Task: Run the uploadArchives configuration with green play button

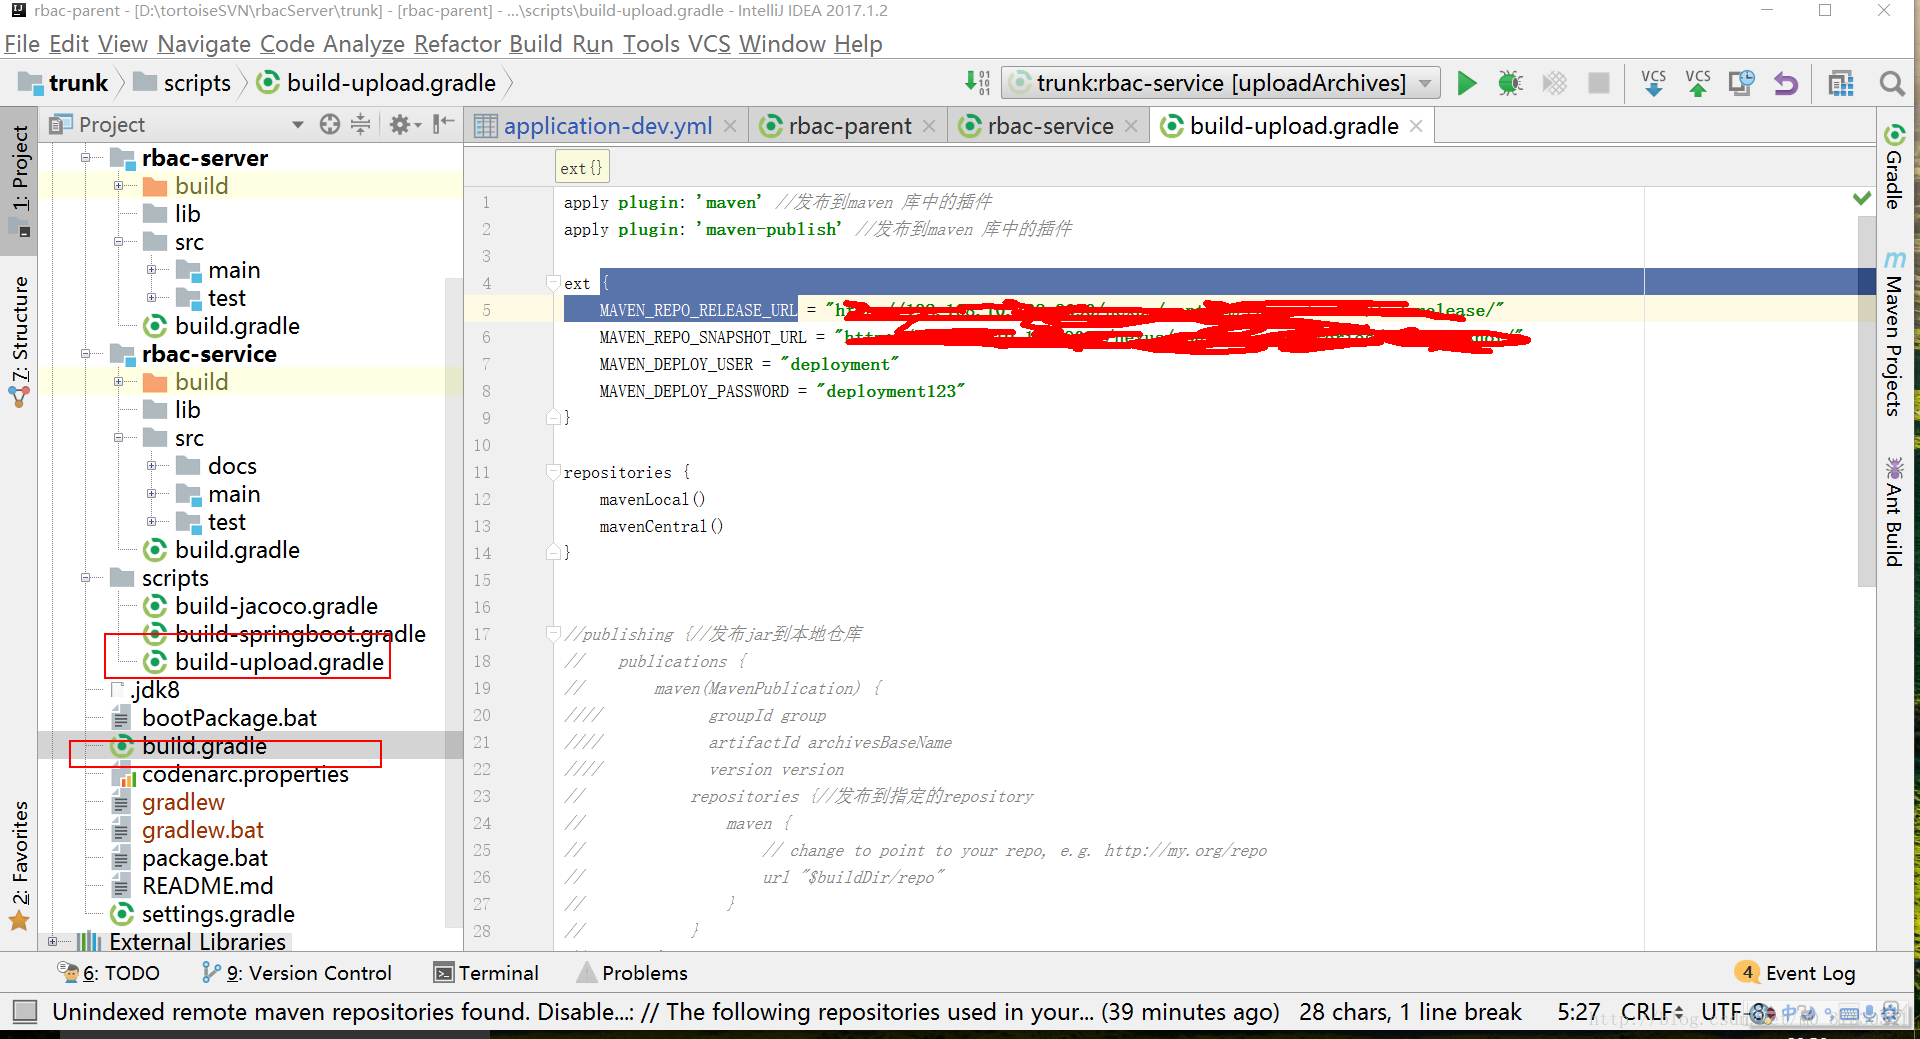Action: tap(1466, 83)
